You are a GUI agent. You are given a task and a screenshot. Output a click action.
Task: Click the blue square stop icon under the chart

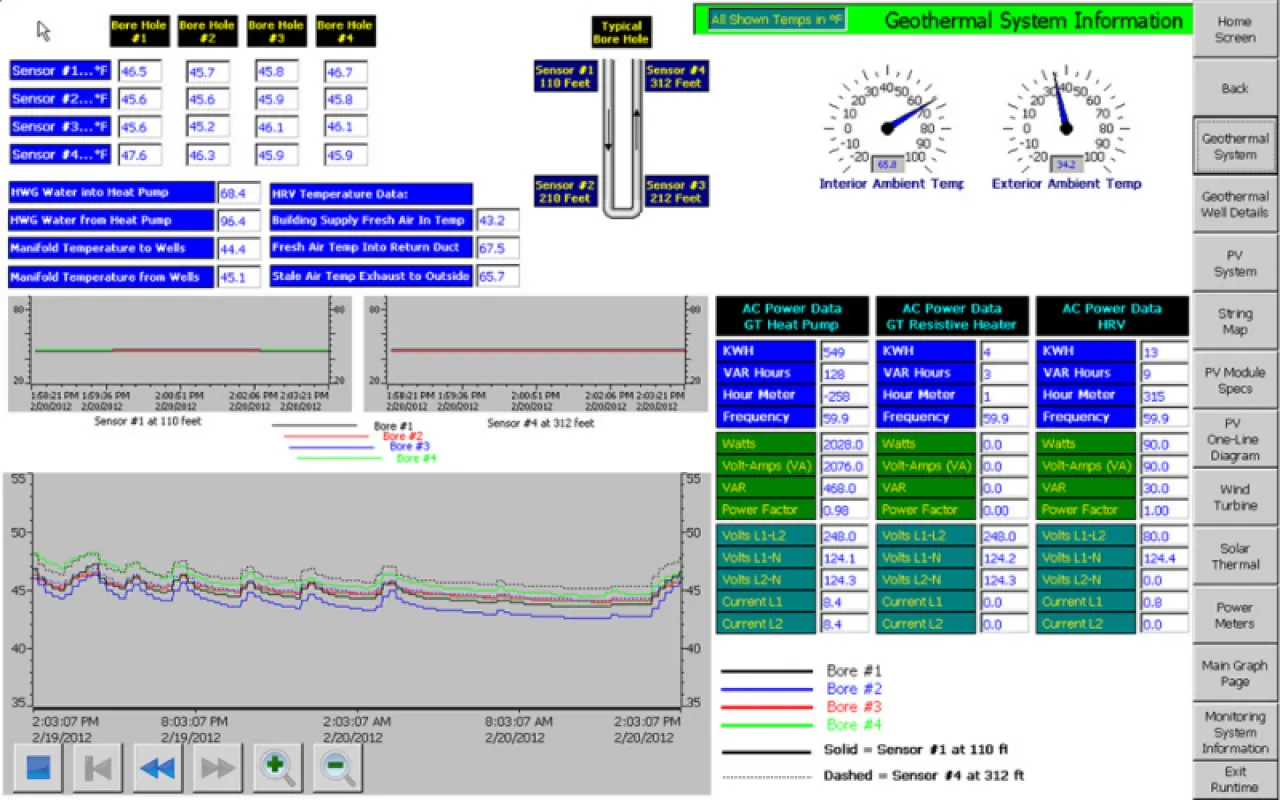coord(38,768)
